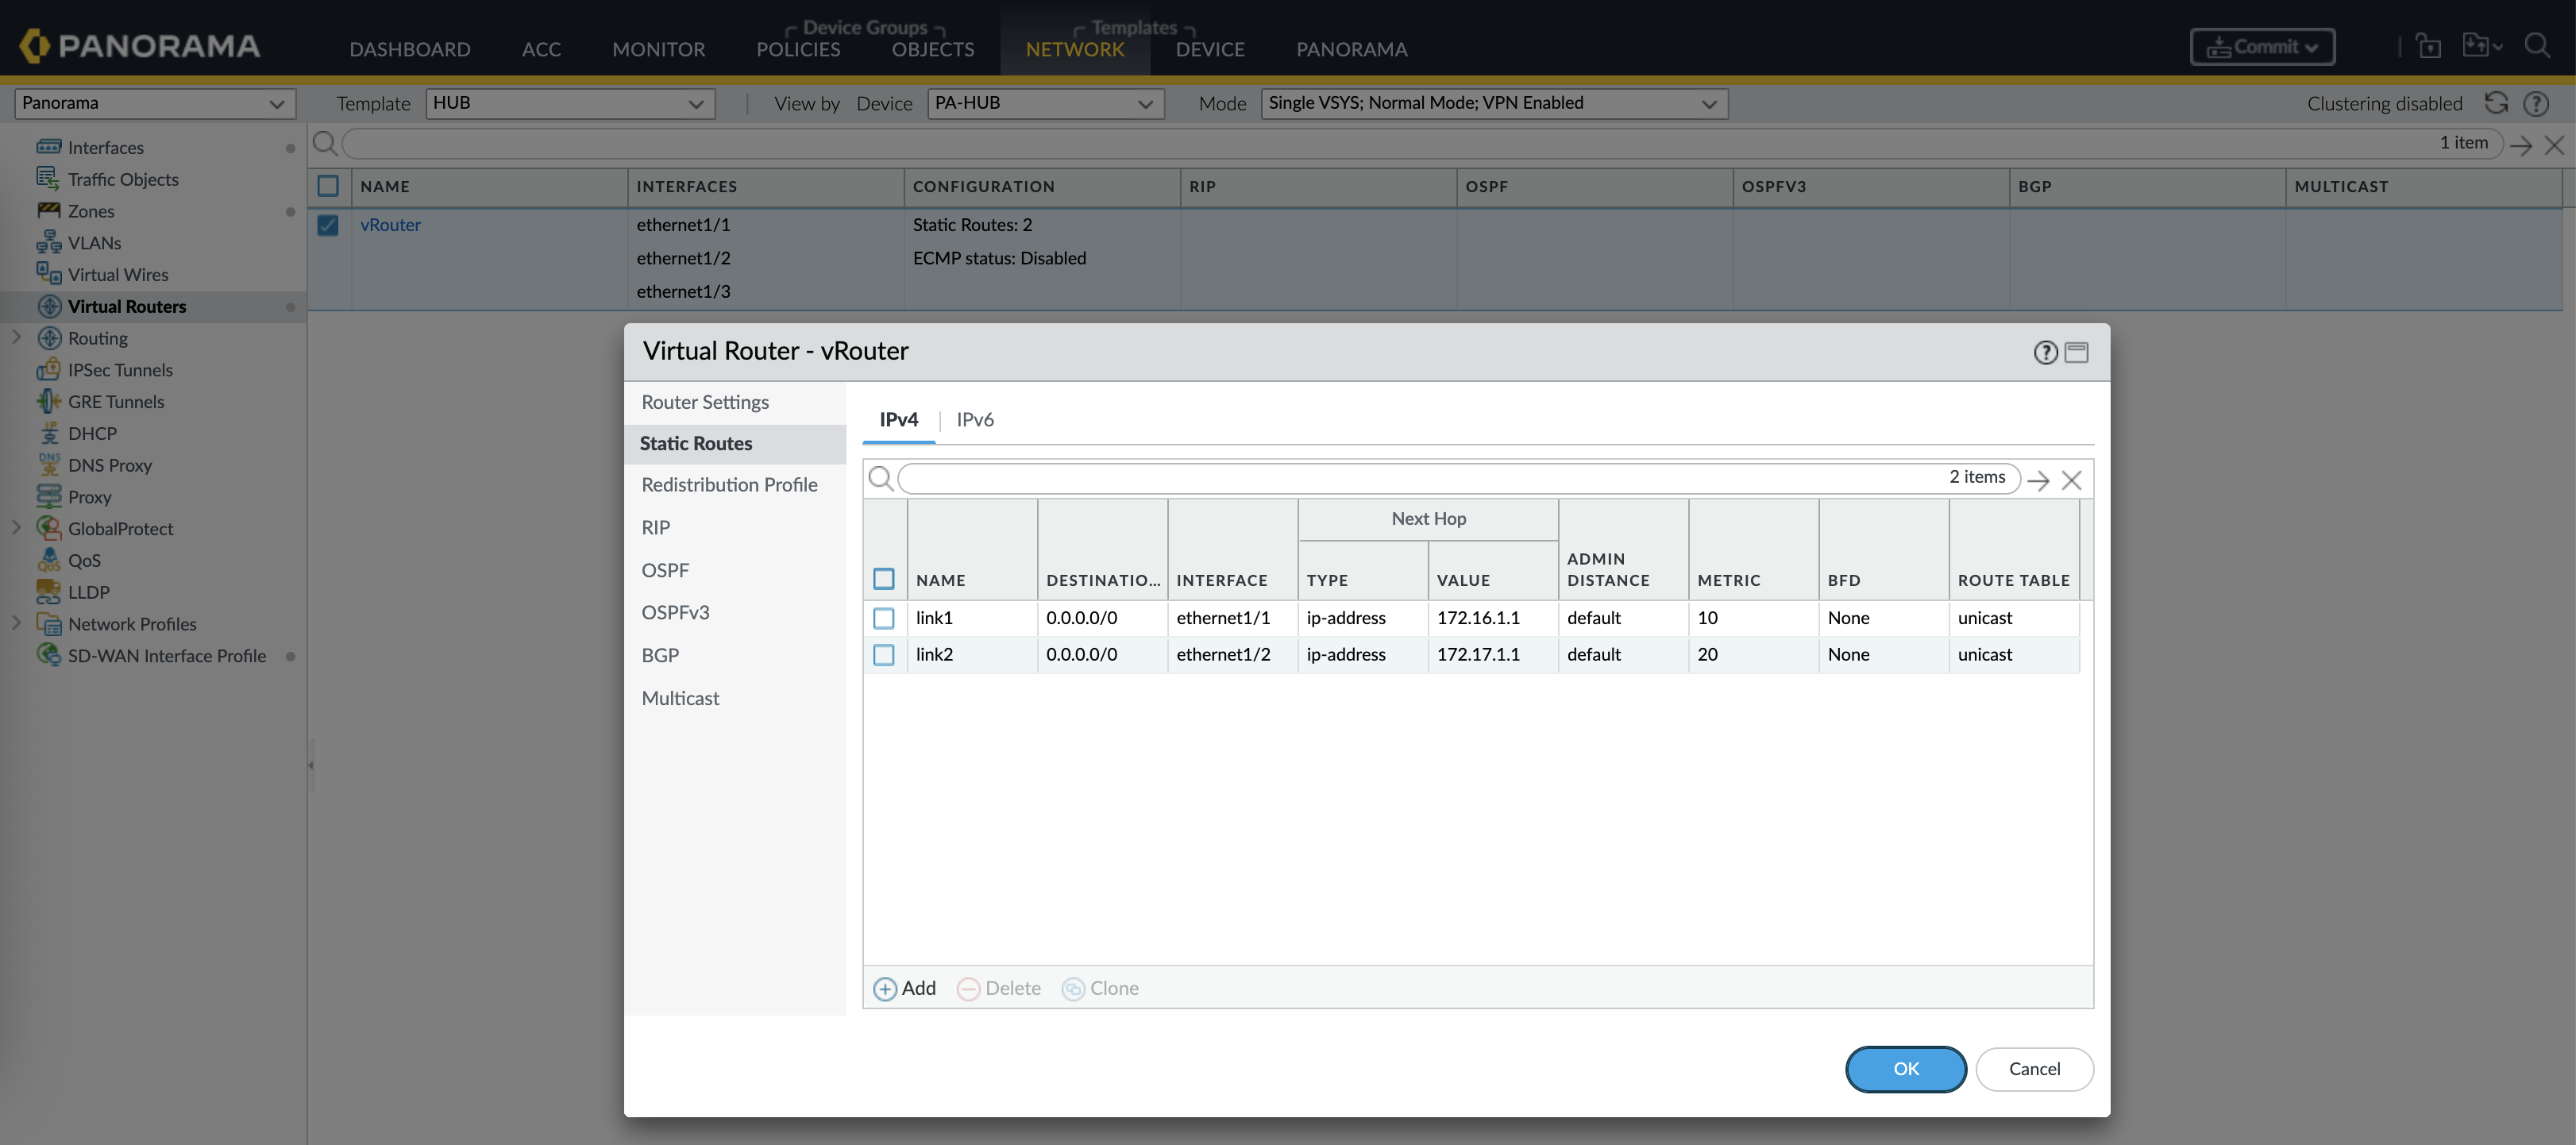Screen dimensions: 2576x1145
Task: Switch to the IPv6 tab
Action: [975, 420]
